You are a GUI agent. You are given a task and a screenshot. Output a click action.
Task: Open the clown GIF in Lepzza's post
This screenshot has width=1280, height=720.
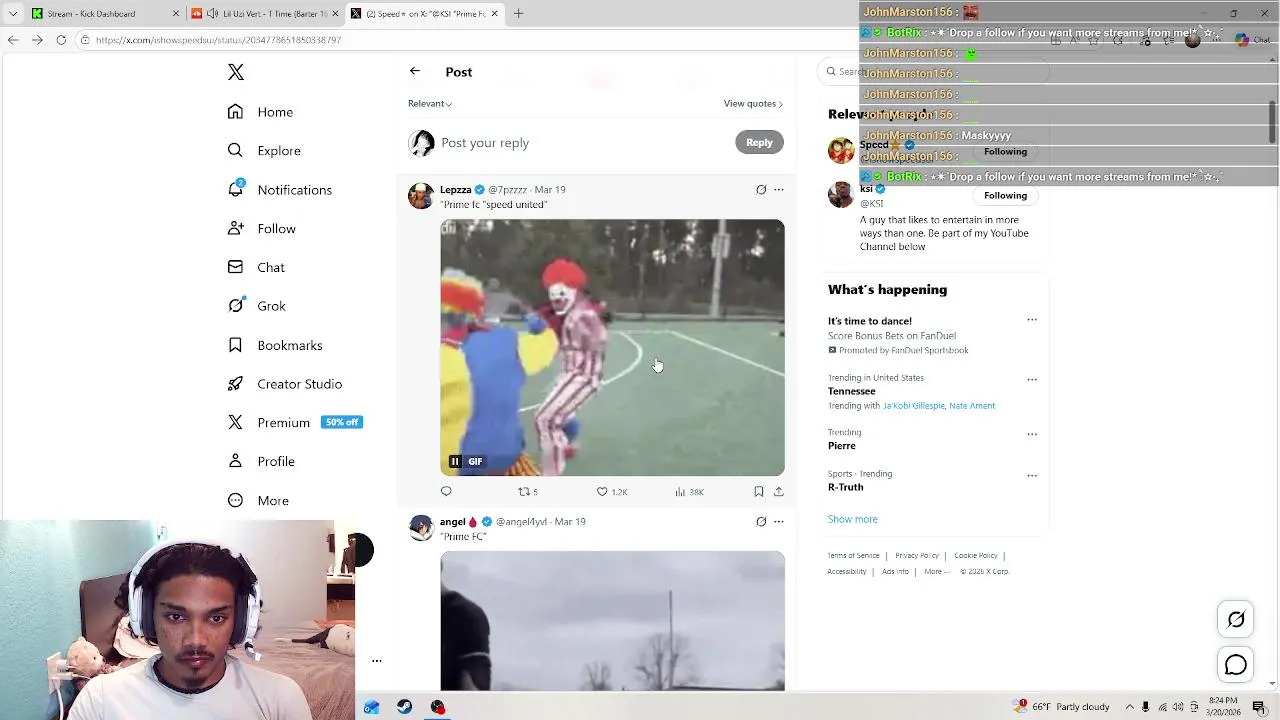point(612,347)
